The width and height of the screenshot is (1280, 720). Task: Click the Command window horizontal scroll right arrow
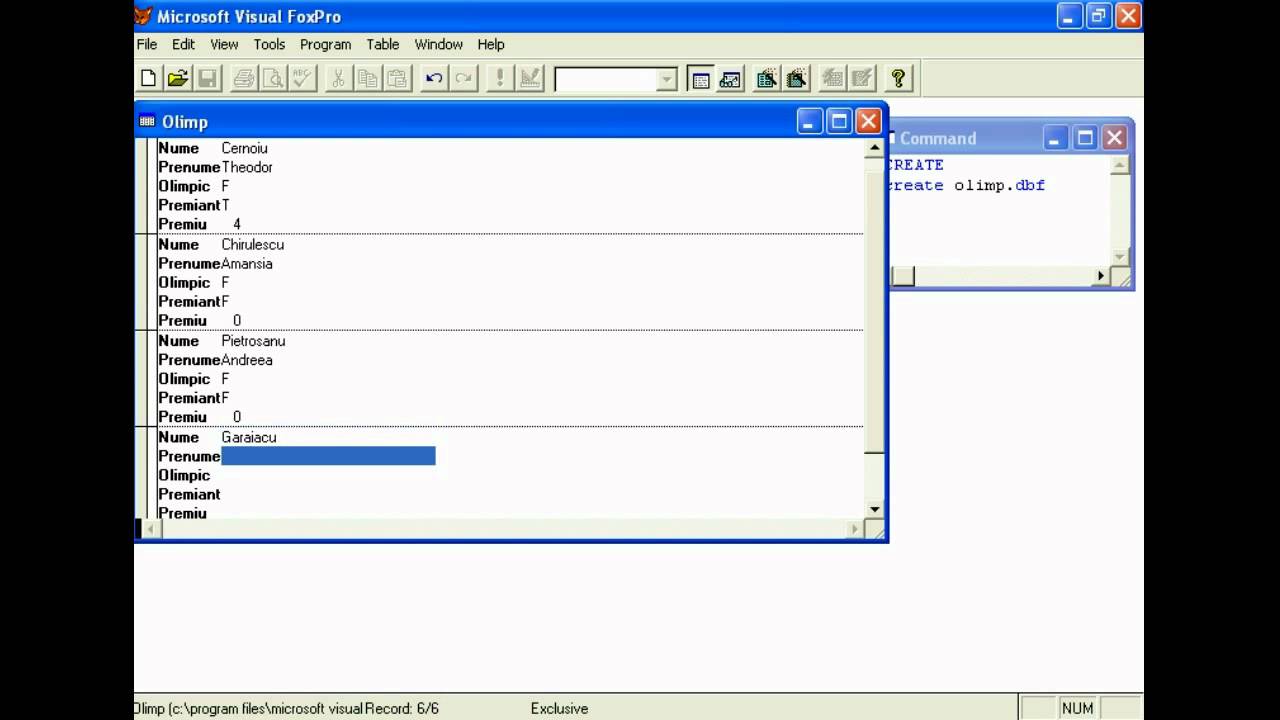point(1101,276)
